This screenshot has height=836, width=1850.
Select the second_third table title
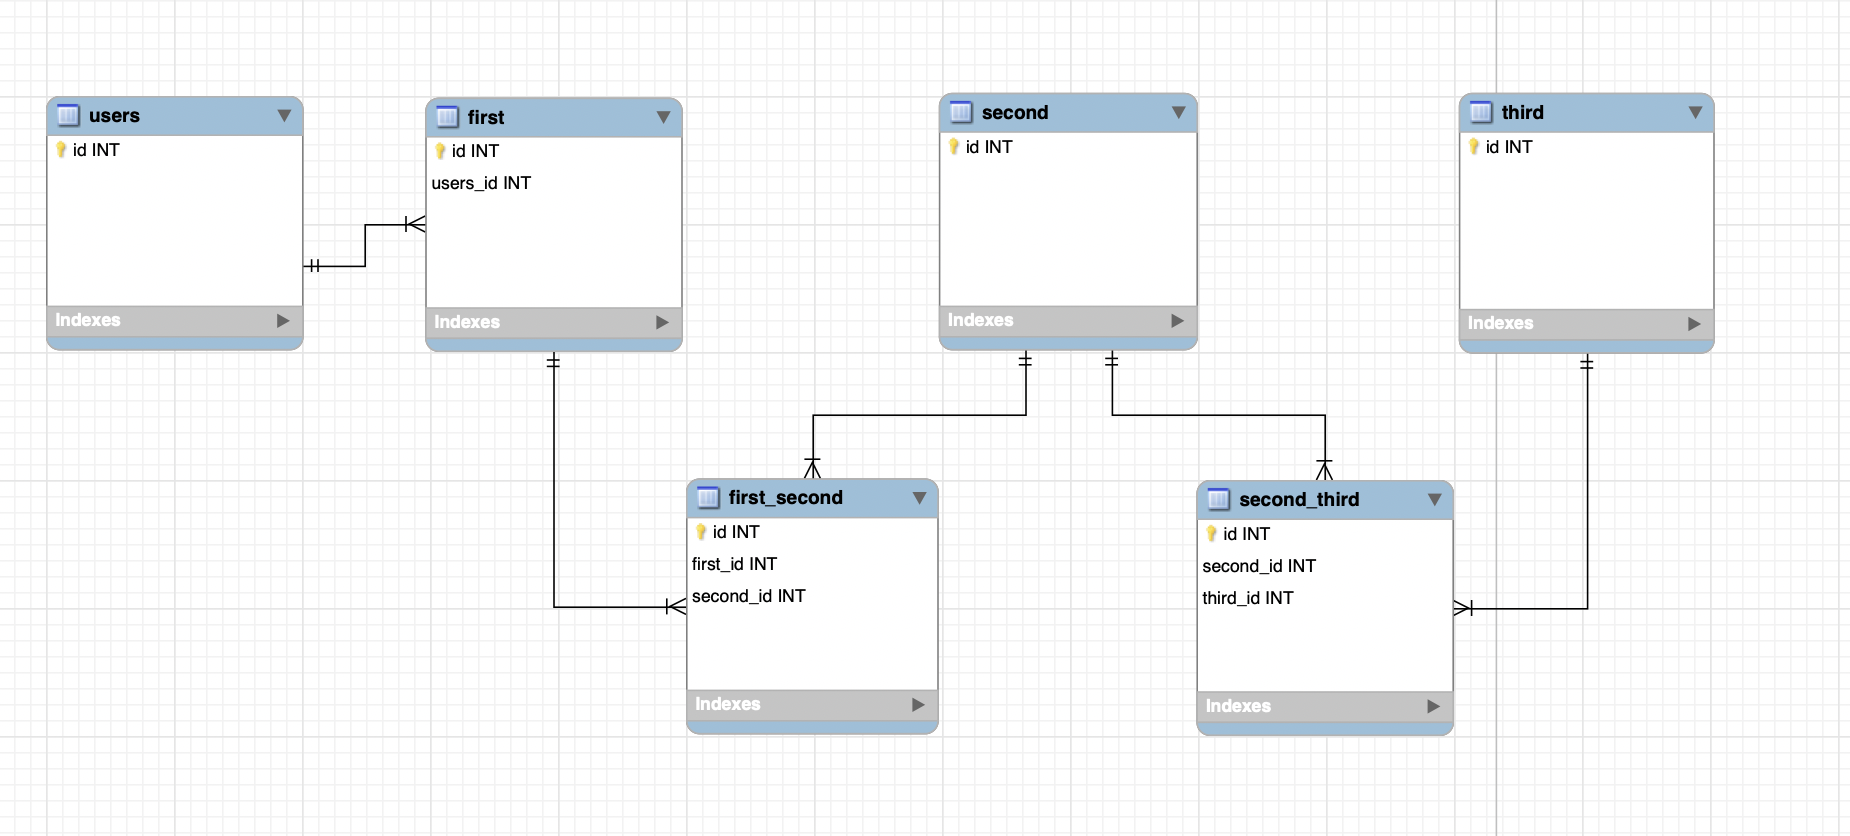click(1299, 500)
